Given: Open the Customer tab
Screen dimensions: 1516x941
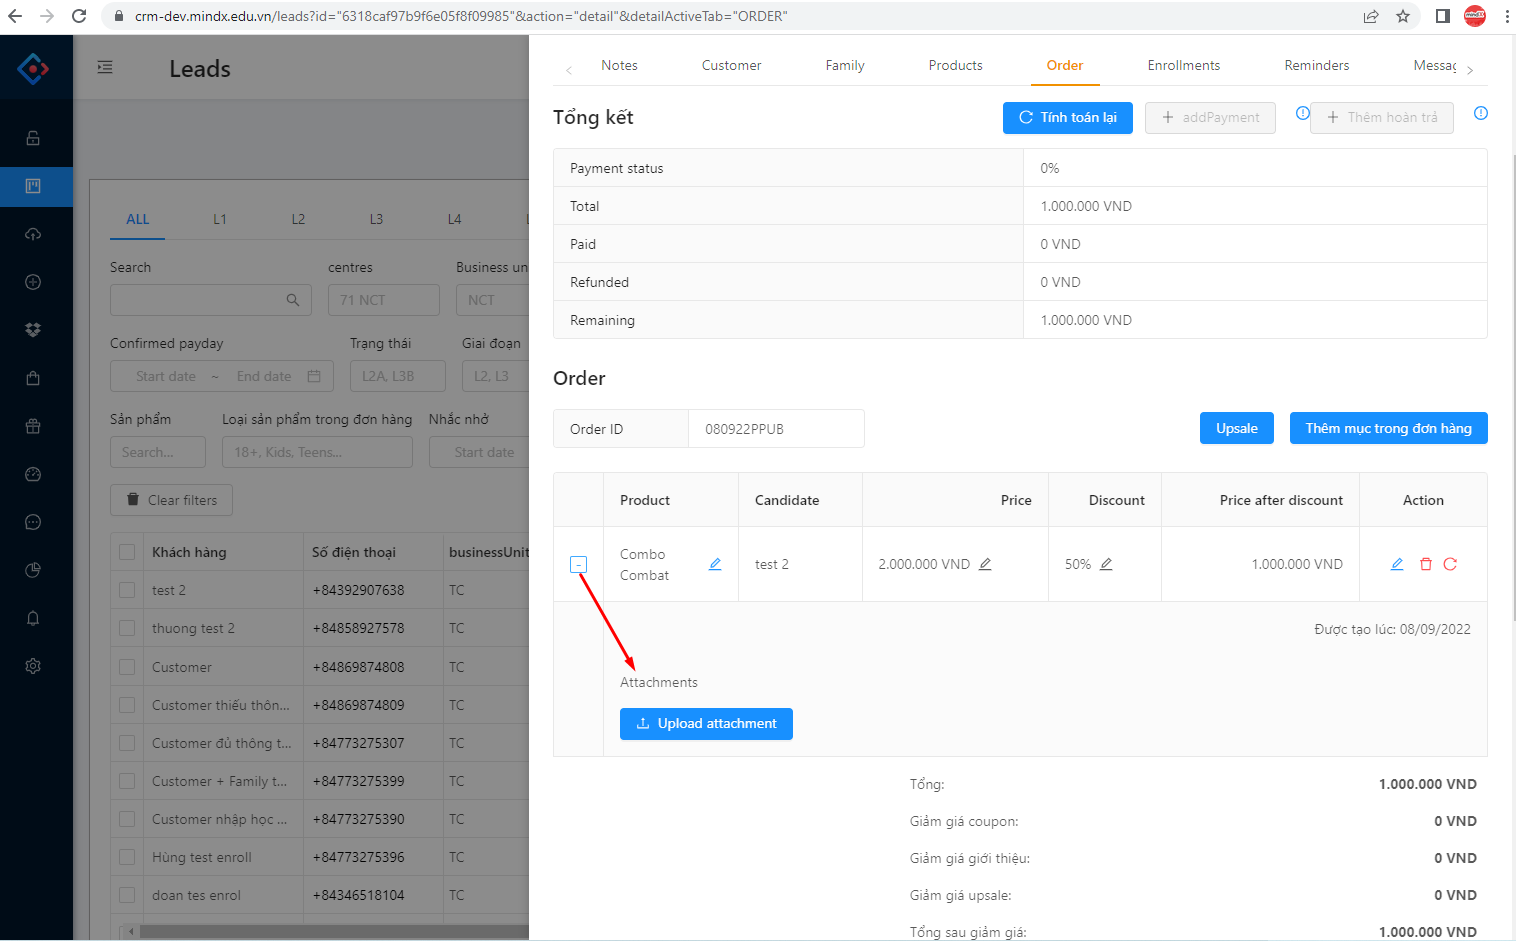Looking at the screenshot, I should coord(731,65).
